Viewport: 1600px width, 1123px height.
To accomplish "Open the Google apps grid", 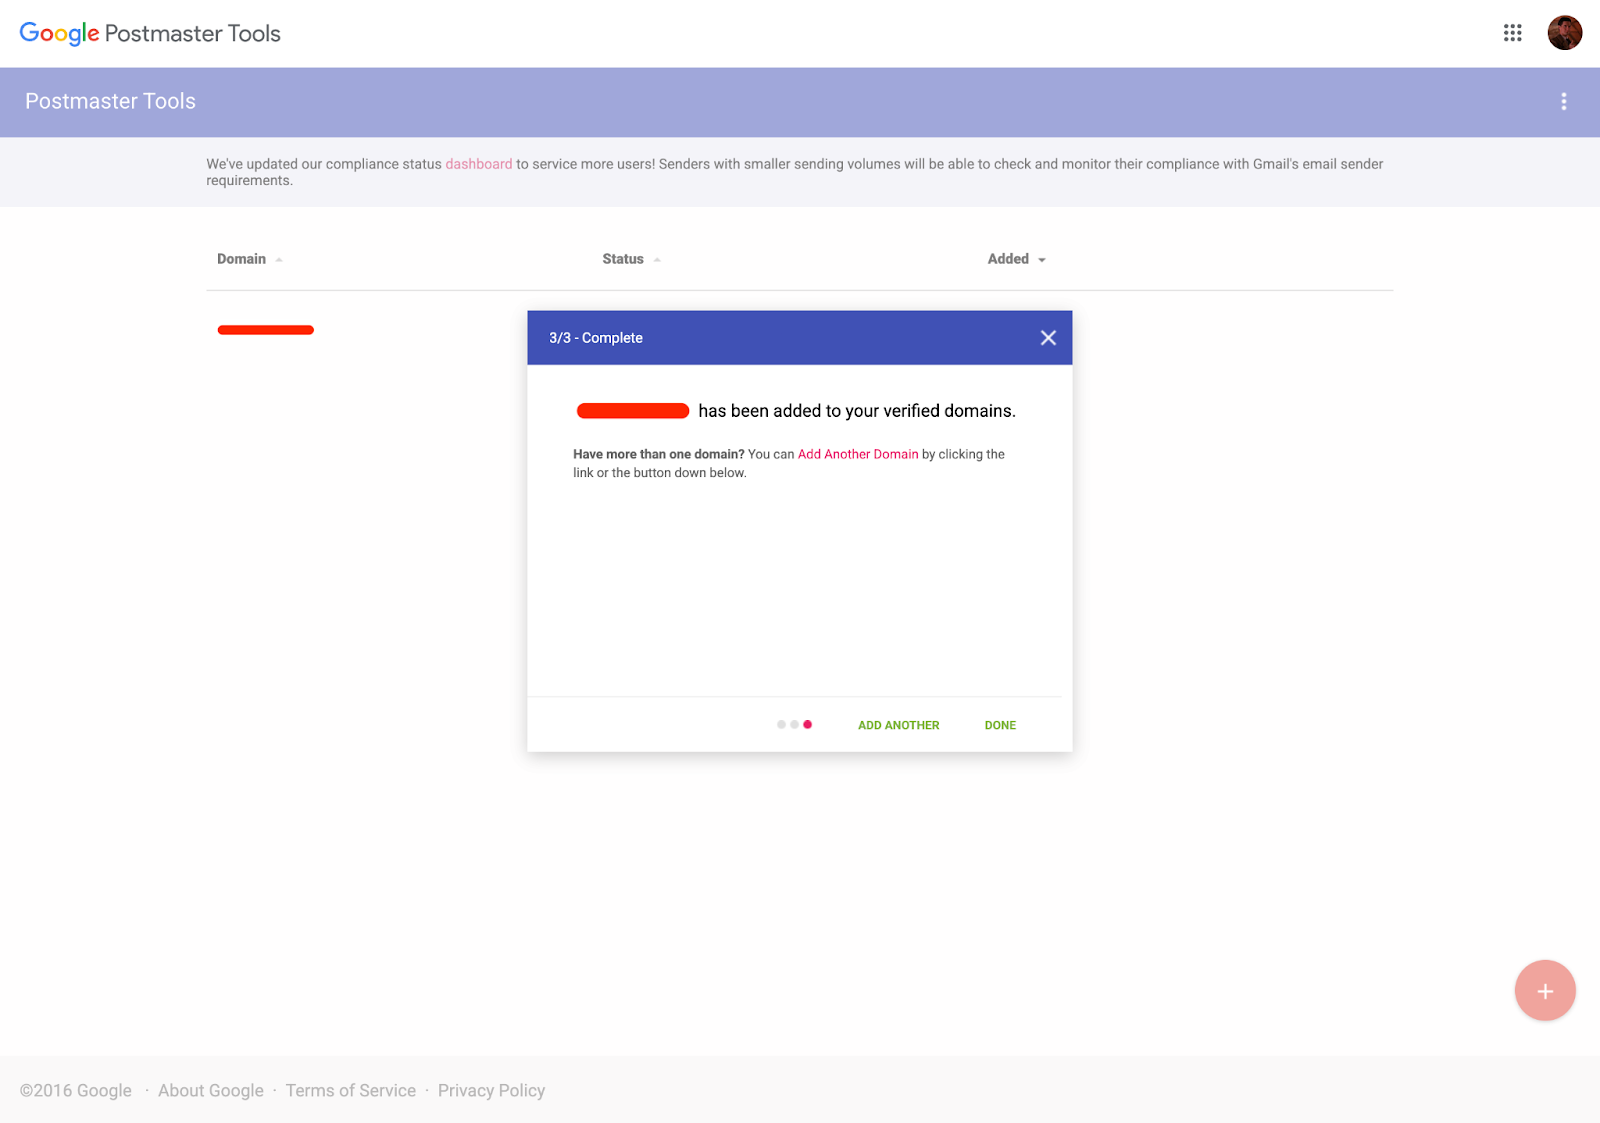I will pos(1512,33).
